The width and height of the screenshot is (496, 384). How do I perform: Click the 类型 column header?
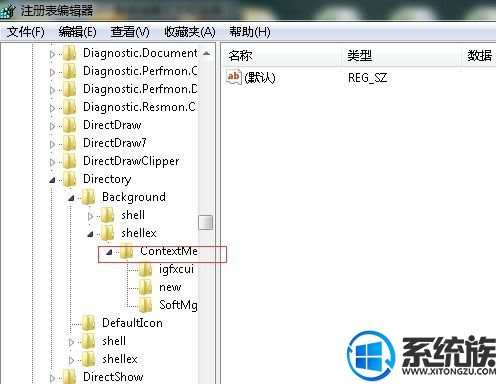pos(401,55)
